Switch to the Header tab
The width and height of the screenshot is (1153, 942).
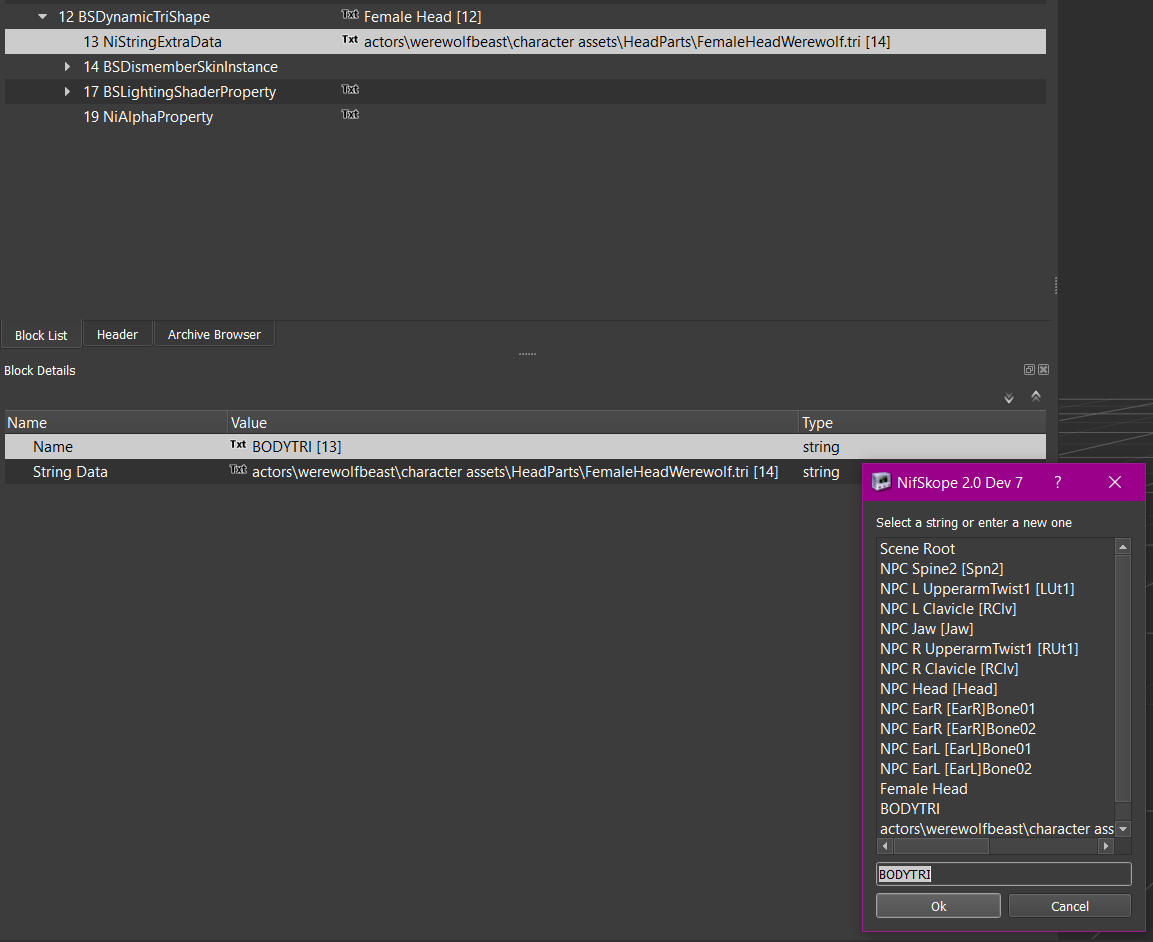[x=118, y=335]
